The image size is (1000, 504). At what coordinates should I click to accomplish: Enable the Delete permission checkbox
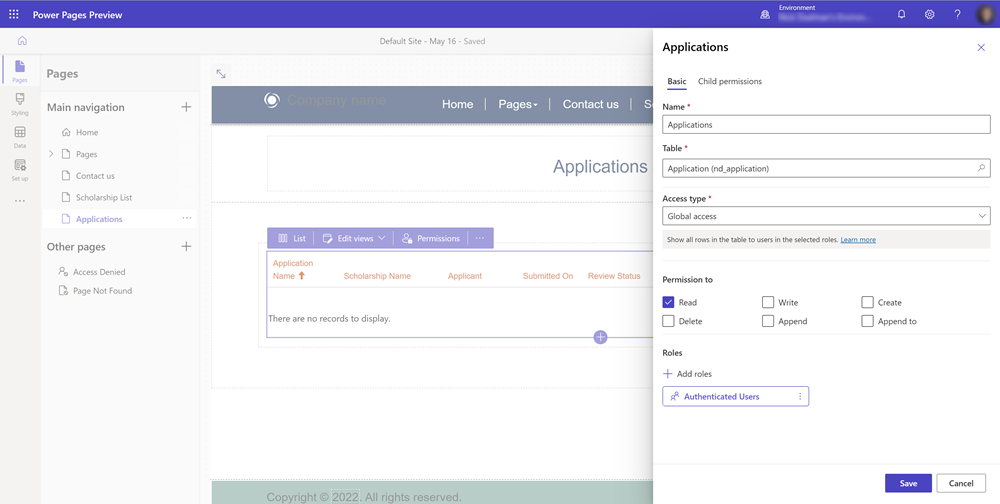click(x=669, y=321)
